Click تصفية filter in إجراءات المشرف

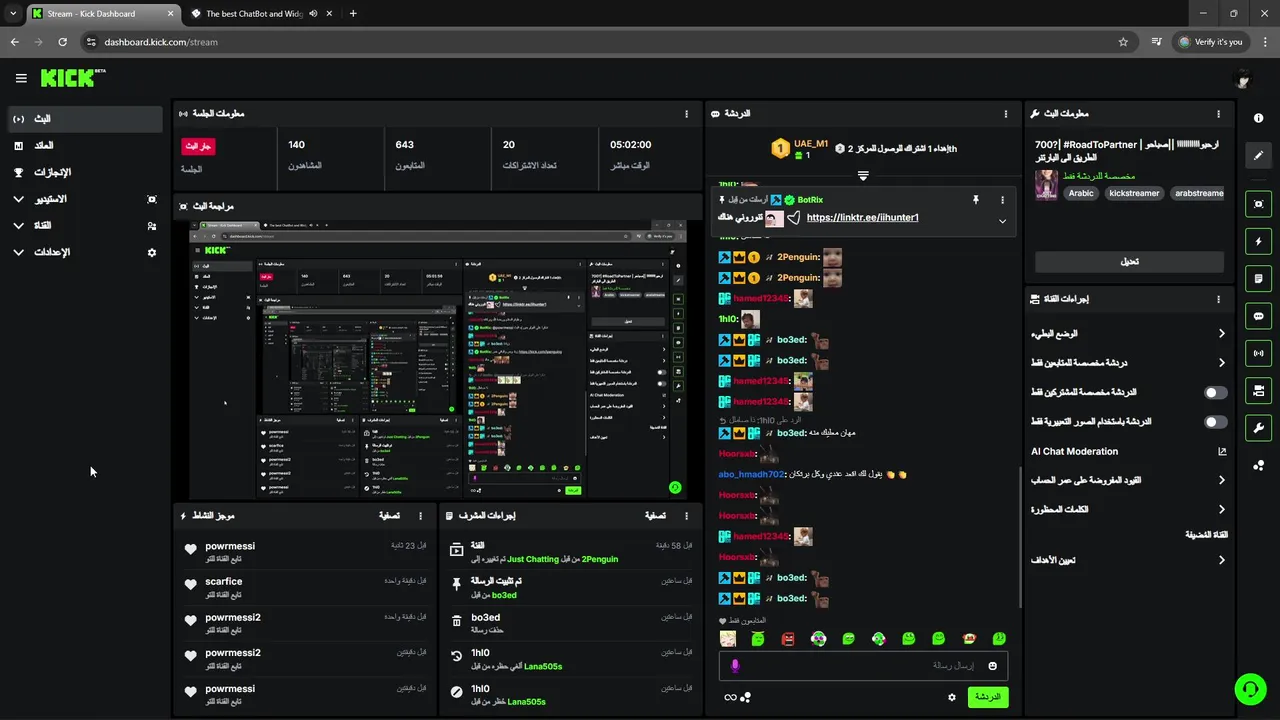pyautogui.click(x=656, y=516)
